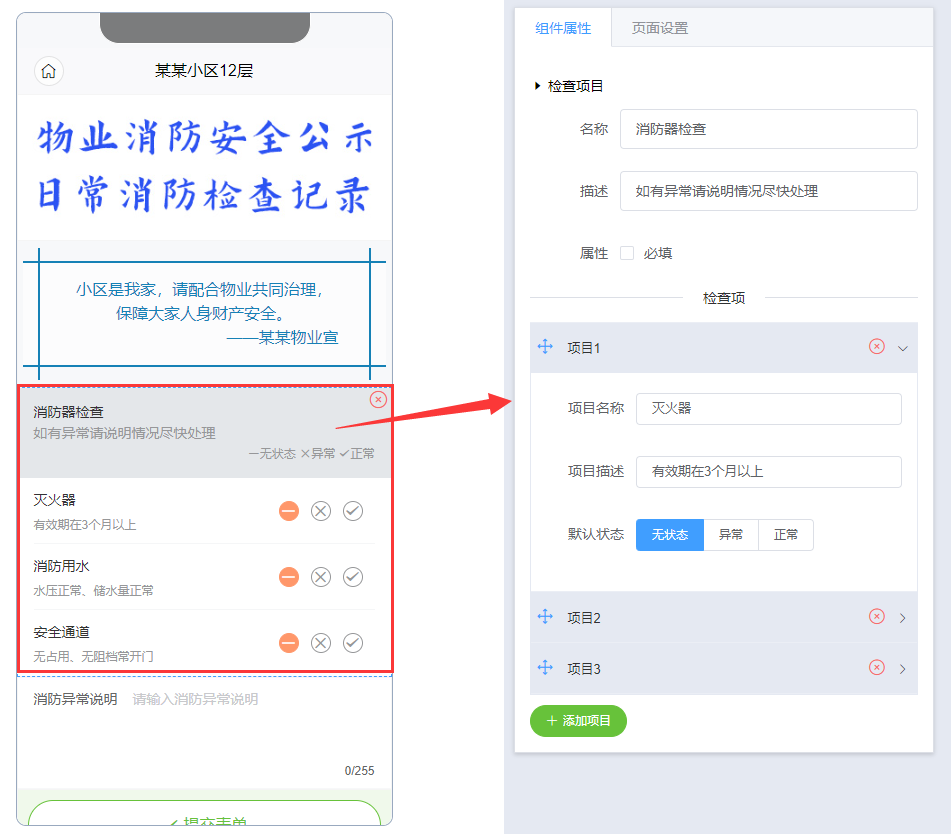Delete 项目3 using its red circle X
The height and width of the screenshot is (834, 951).
(877, 668)
